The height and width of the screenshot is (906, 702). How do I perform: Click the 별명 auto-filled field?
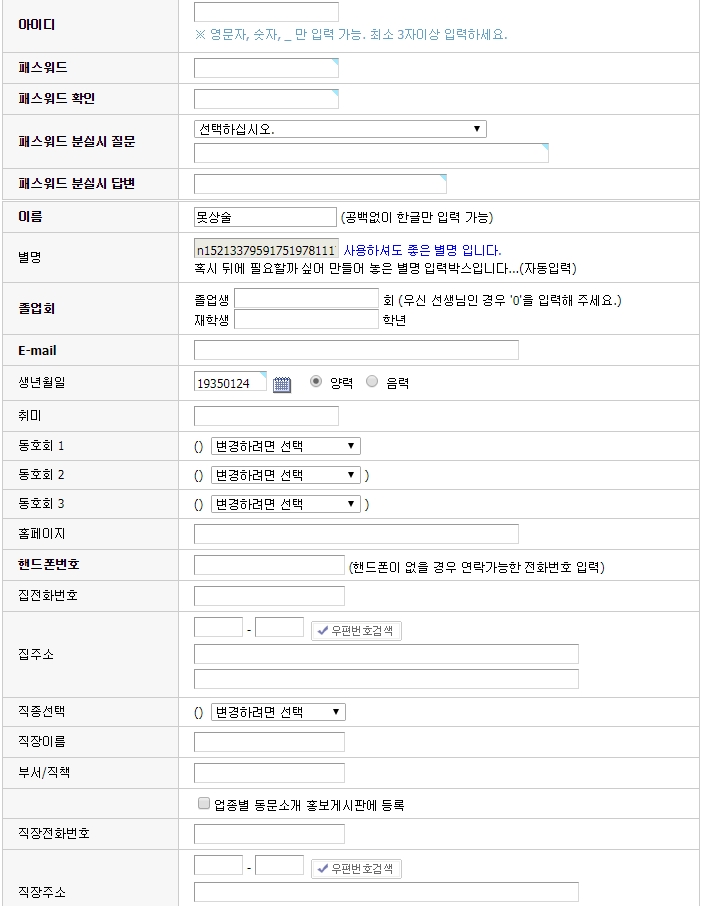266,250
